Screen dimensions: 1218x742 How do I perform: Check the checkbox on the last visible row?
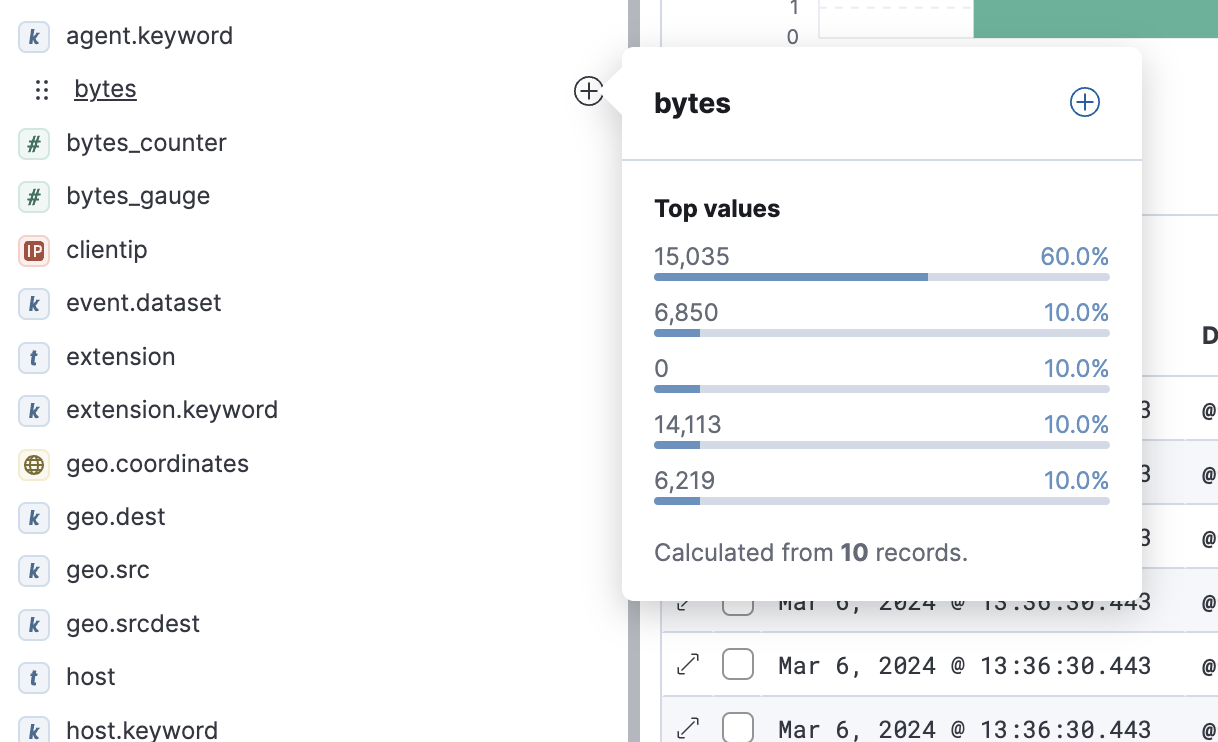click(x=737, y=728)
